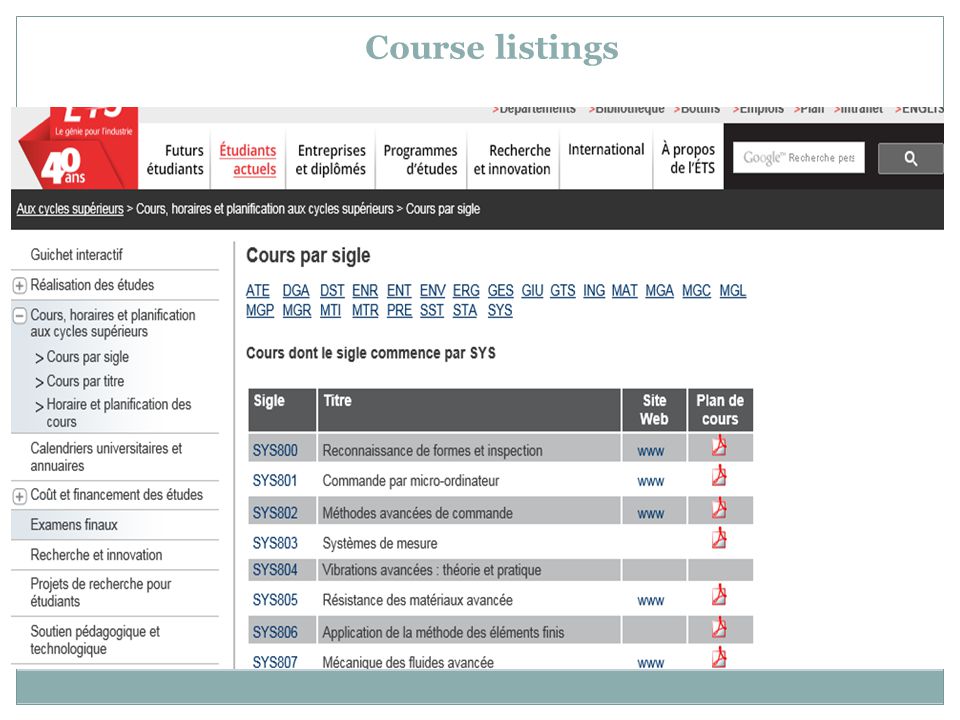
Task: Open Calendriers universitaires et annuaires
Action: pyautogui.click(x=106, y=457)
